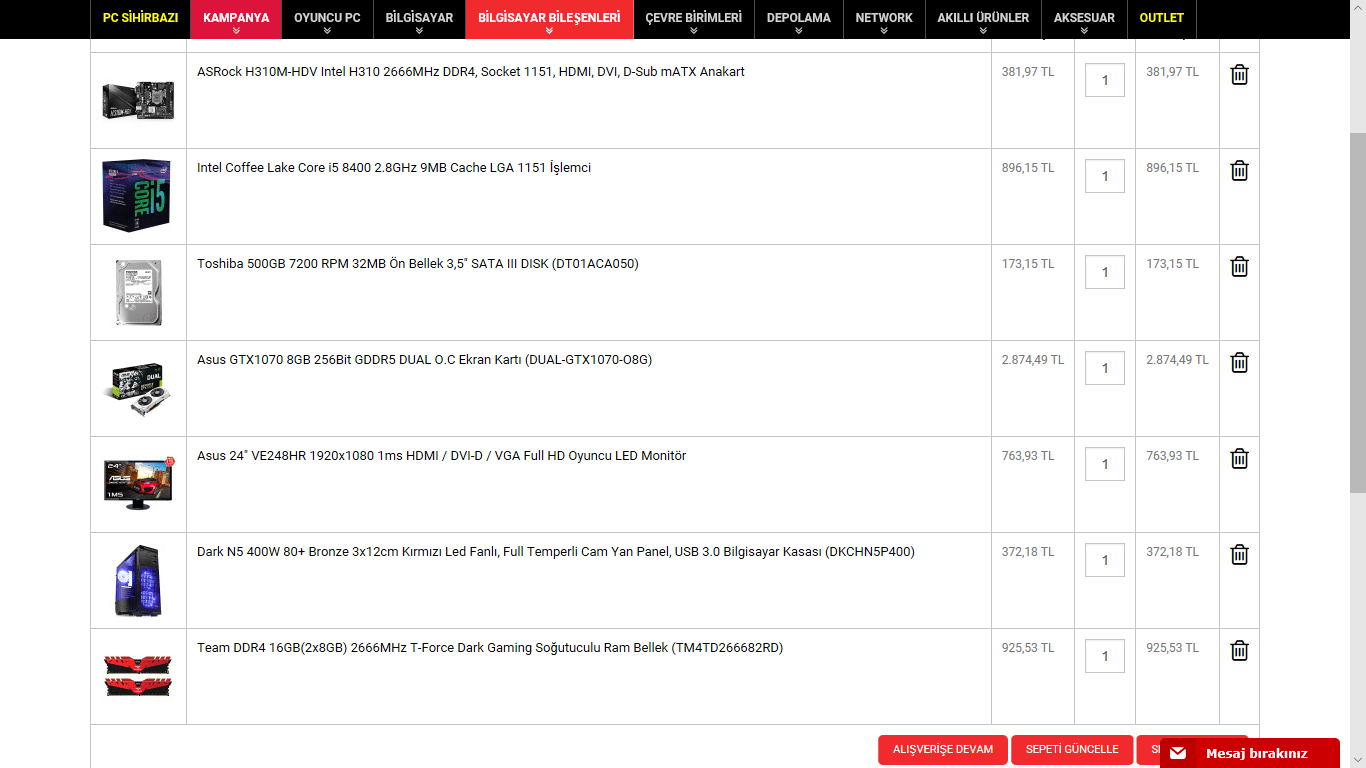Open the Dark N5 400W Bilgisayar Kasası link
The image size is (1366, 768).
[556, 552]
